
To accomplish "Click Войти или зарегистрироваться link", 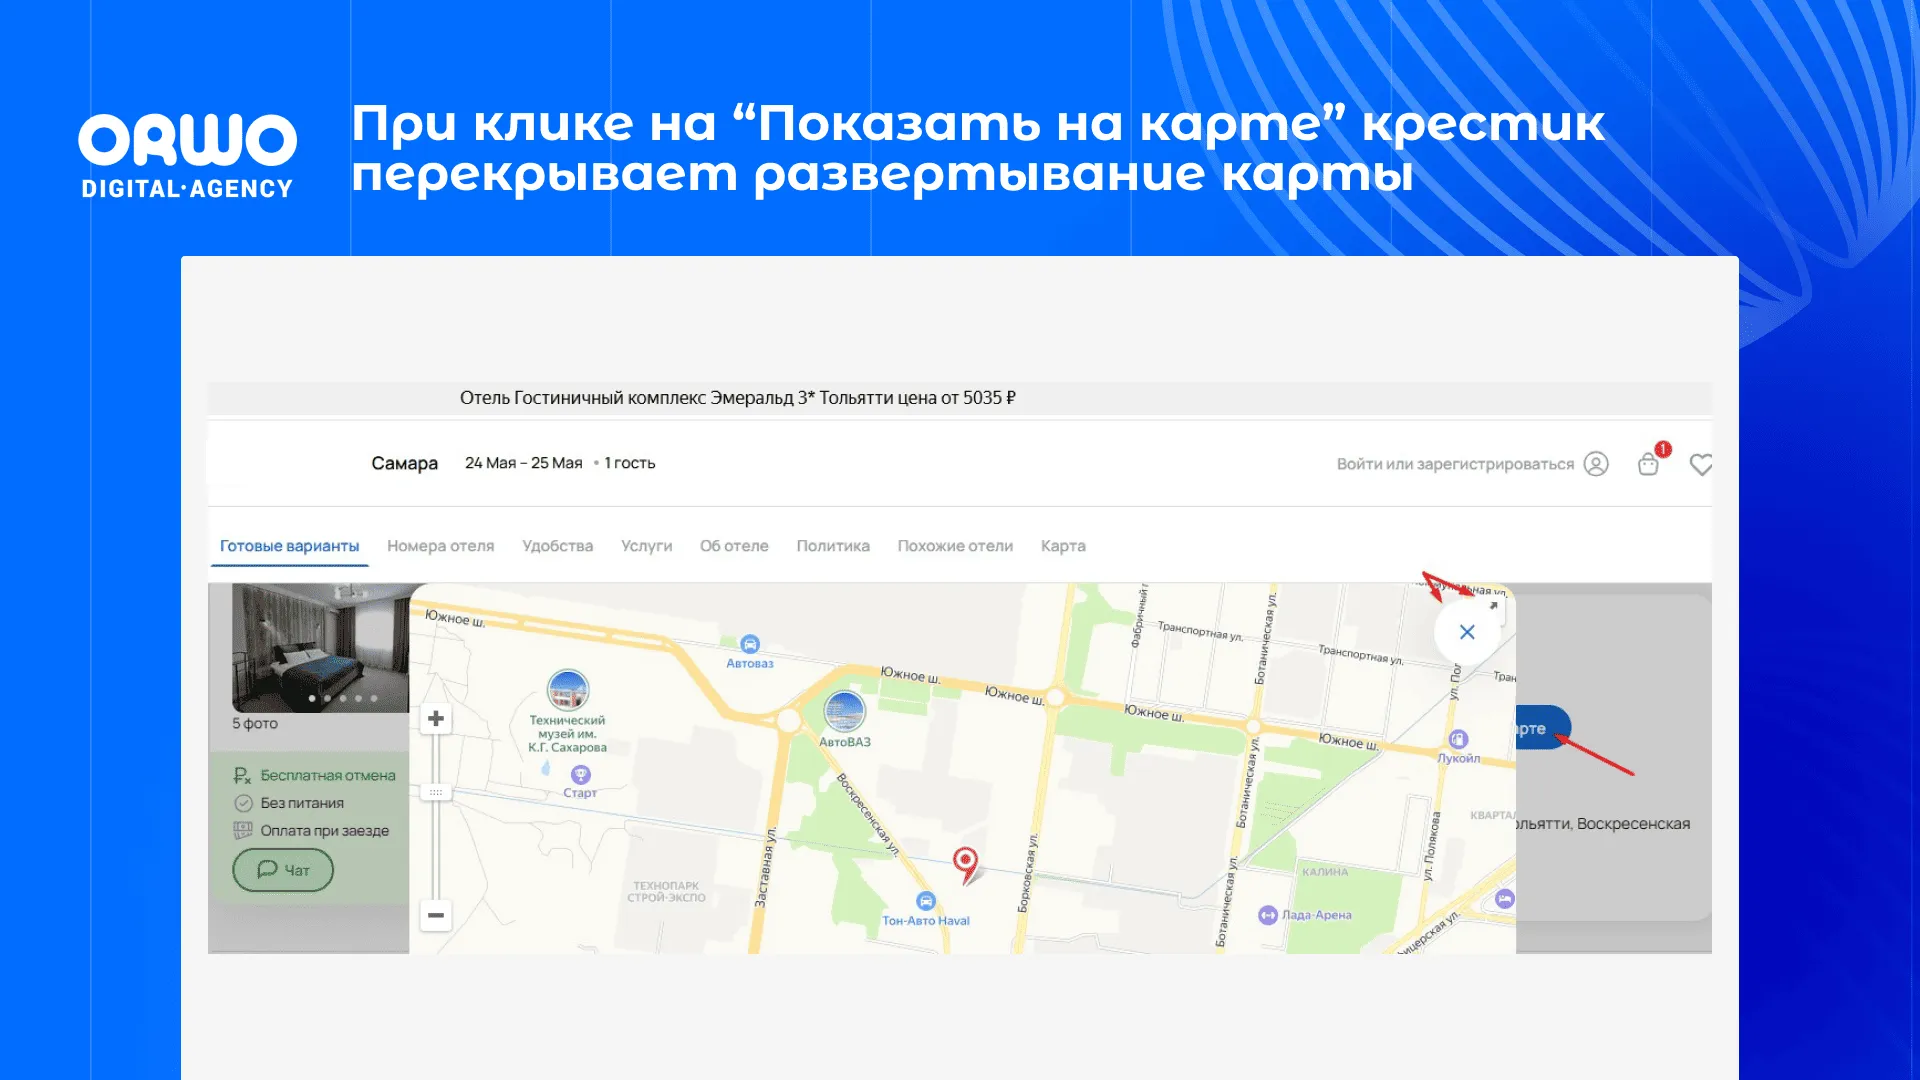I will point(1455,464).
